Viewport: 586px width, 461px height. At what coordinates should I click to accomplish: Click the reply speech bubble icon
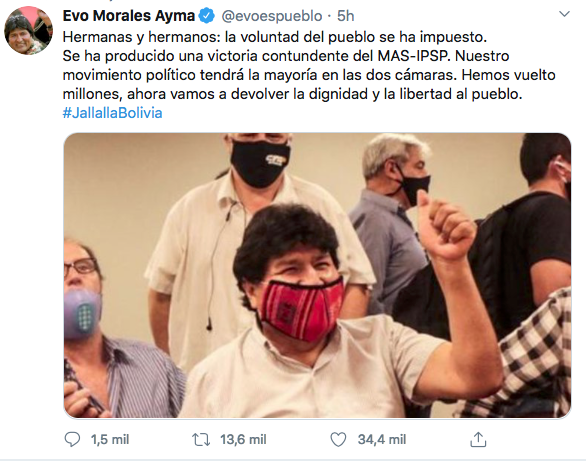click(72, 439)
